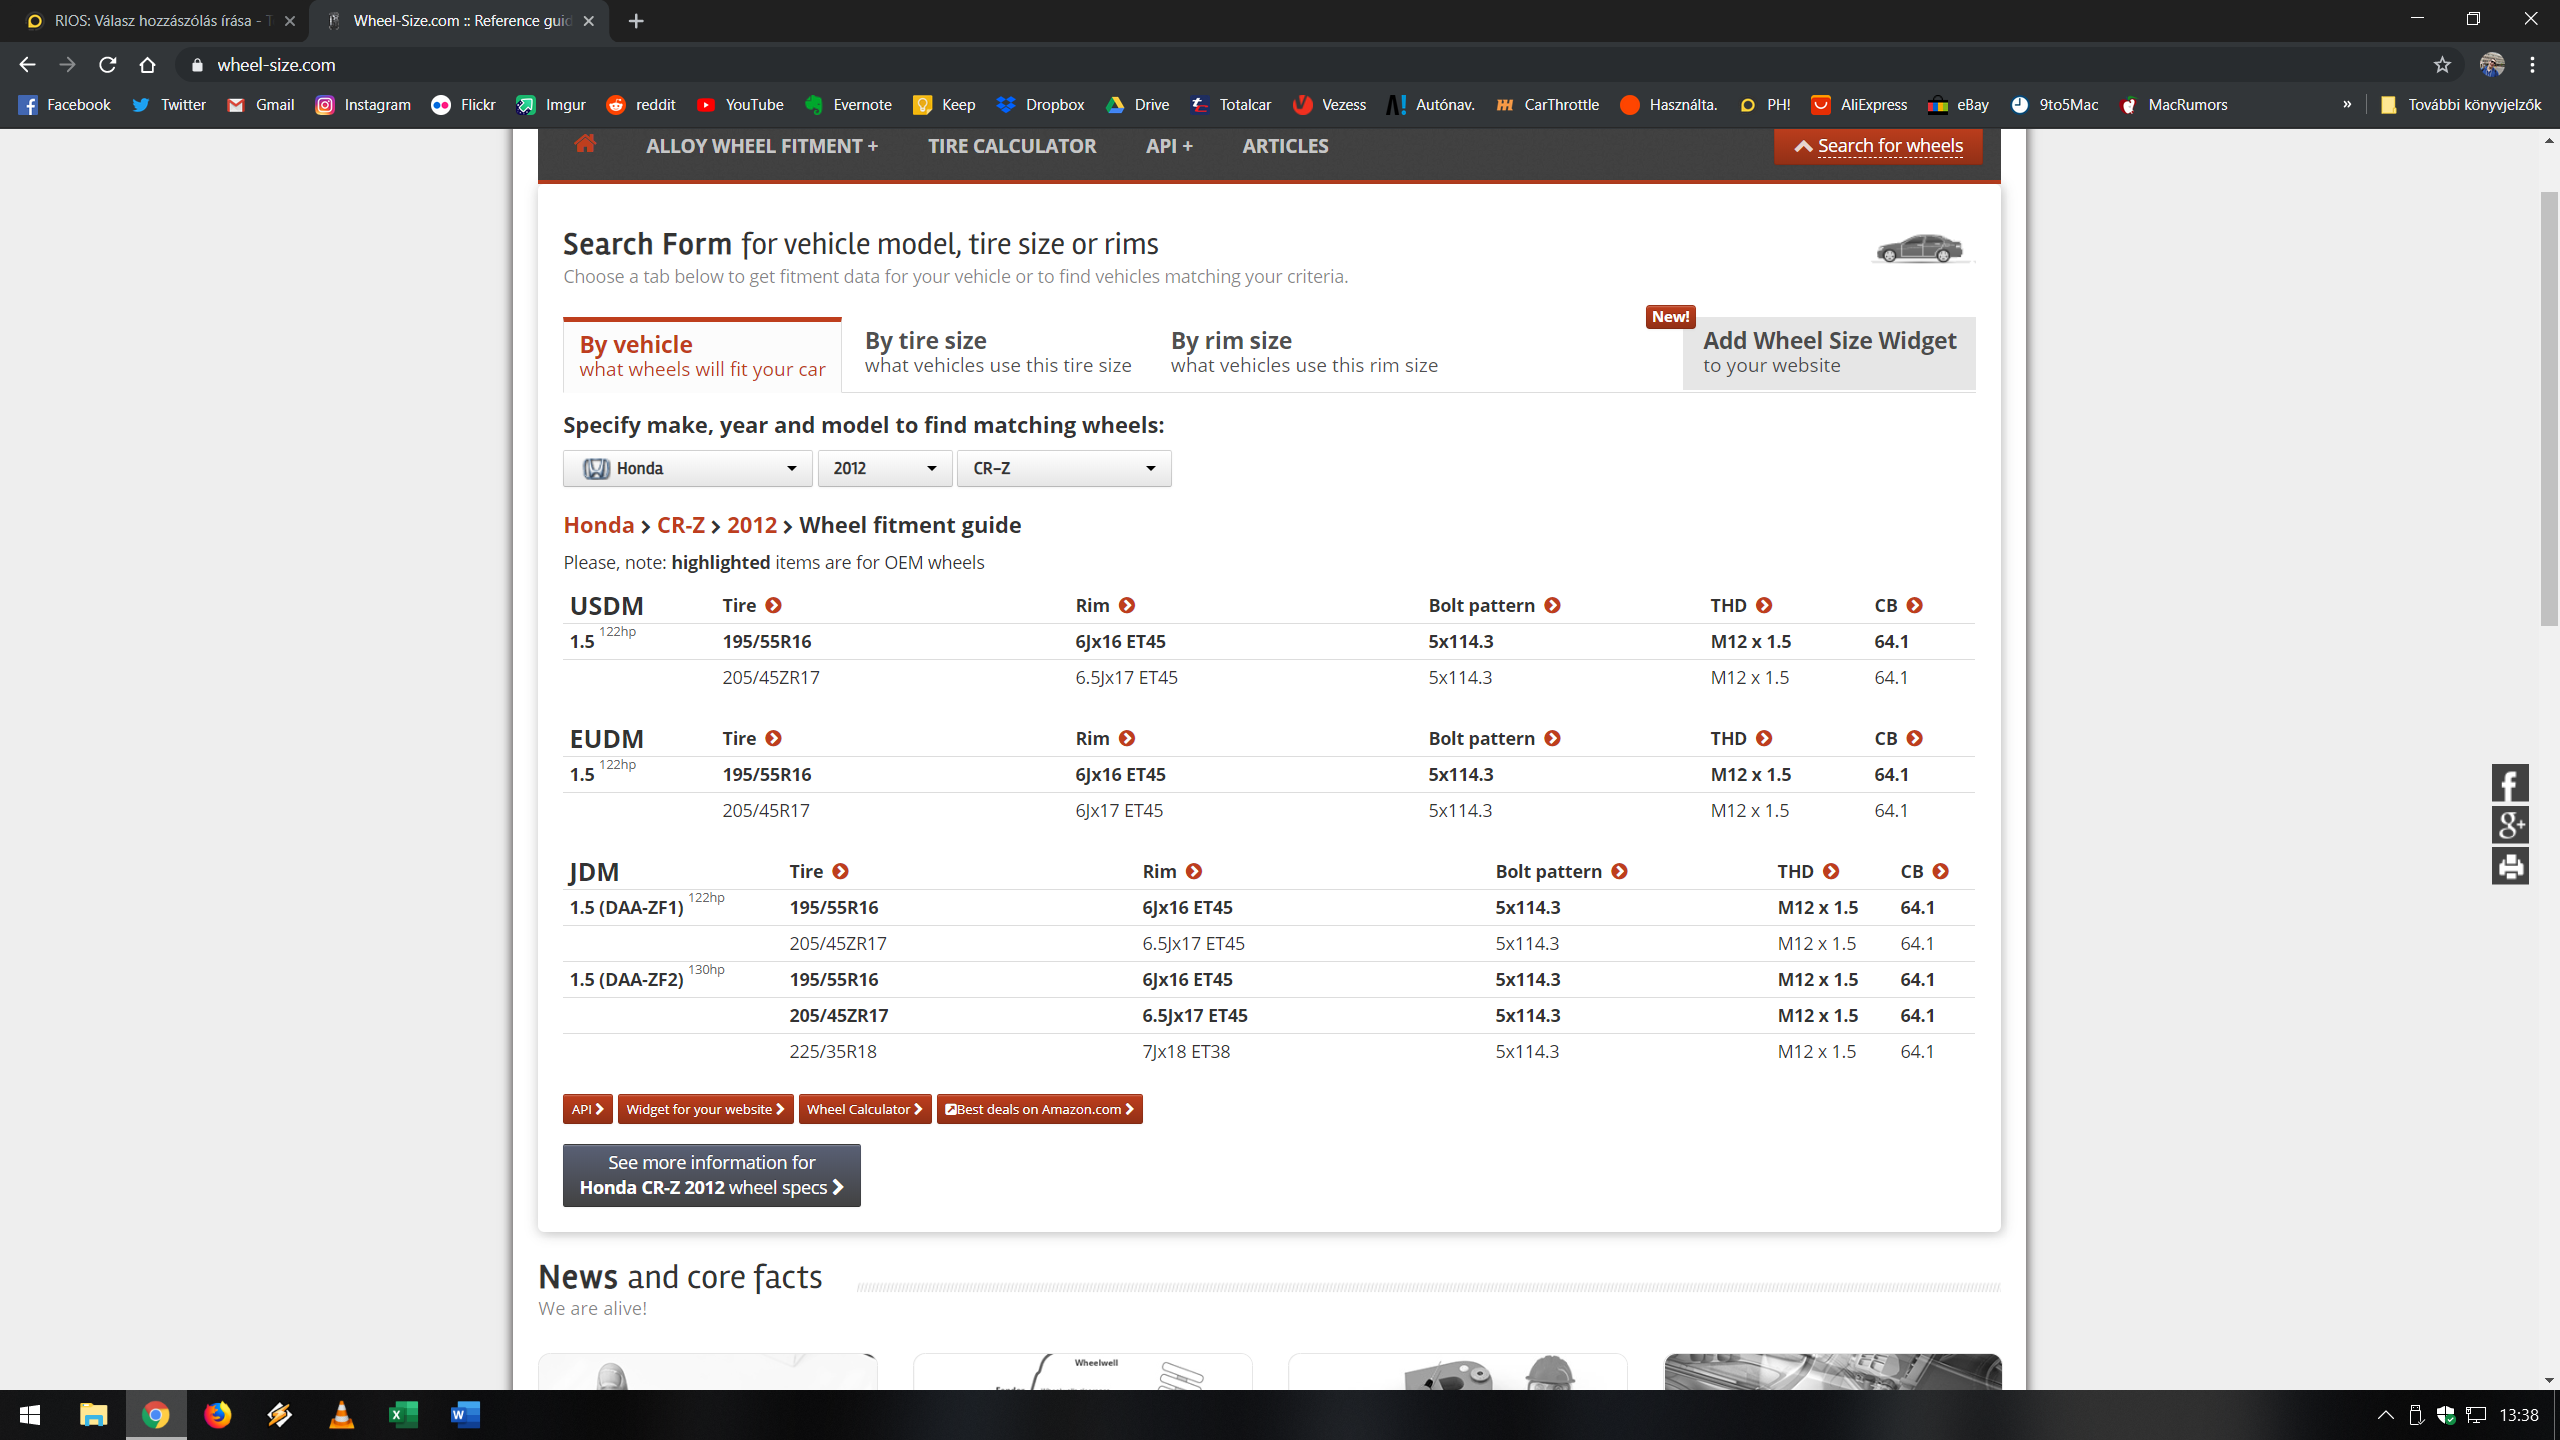The width and height of the screenshot is (2560, 1440).
Task: Click the Facebook share icon on right
Action: [x=2510, y=784]
